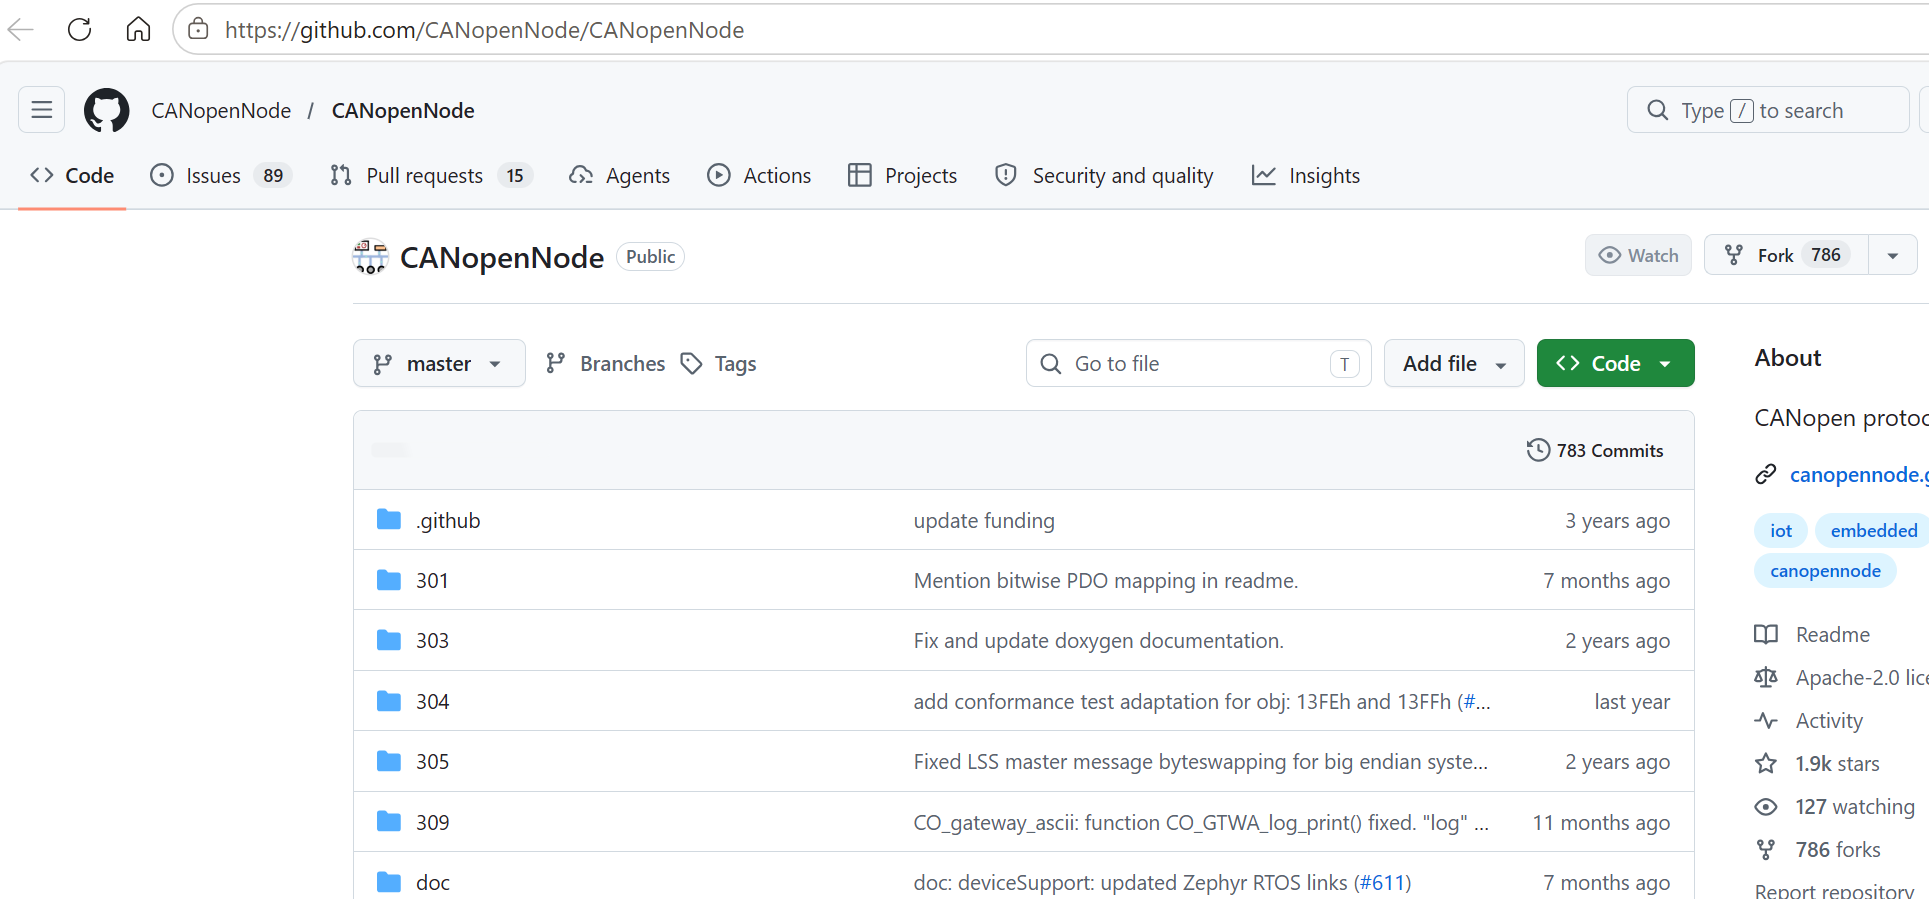Open the 304 folder name
Image resolution: width=1929 pixels, height=899 pixels.
(x=433, y=701)
